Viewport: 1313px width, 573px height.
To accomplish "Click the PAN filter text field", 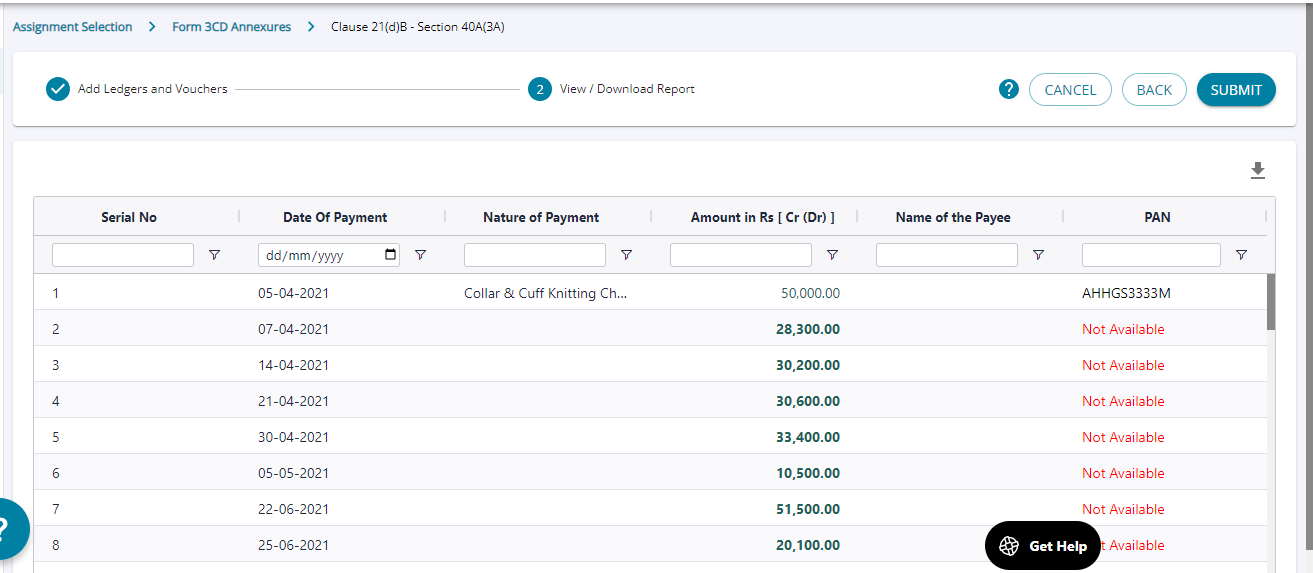I will coord(1150,255).
